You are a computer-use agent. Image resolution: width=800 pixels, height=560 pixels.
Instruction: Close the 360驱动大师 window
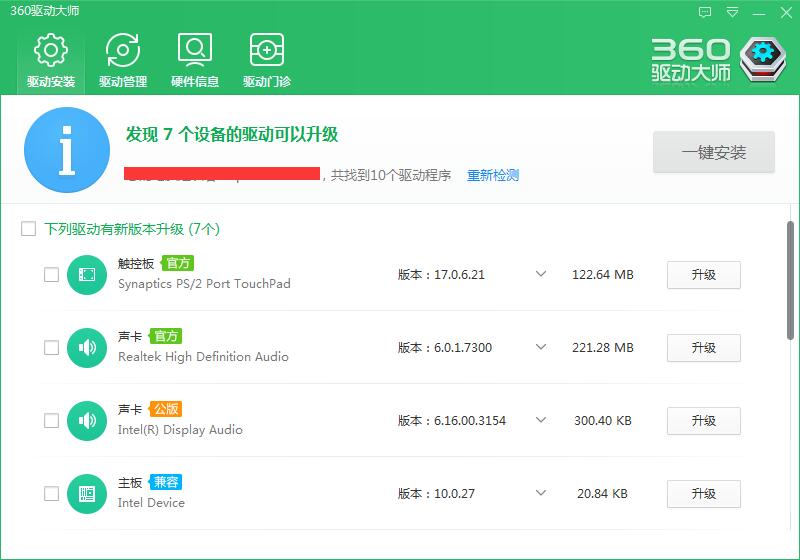tap(786, 12)
